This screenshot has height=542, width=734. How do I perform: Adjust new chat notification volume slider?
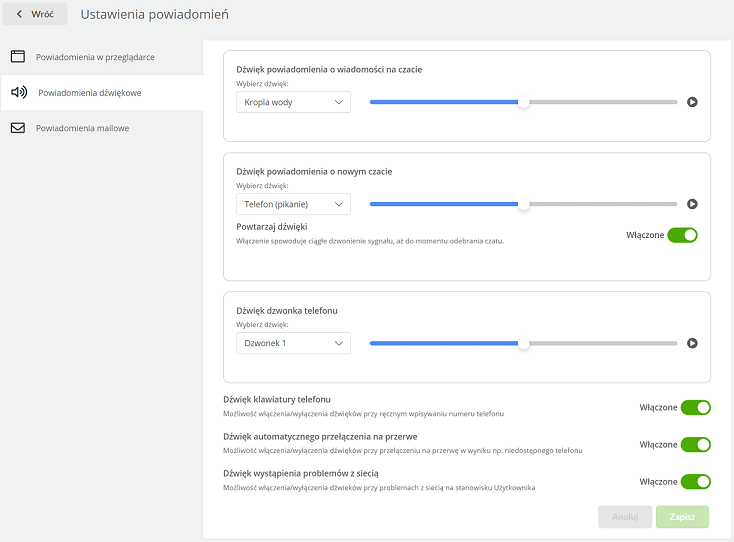(x=523, y=204)
